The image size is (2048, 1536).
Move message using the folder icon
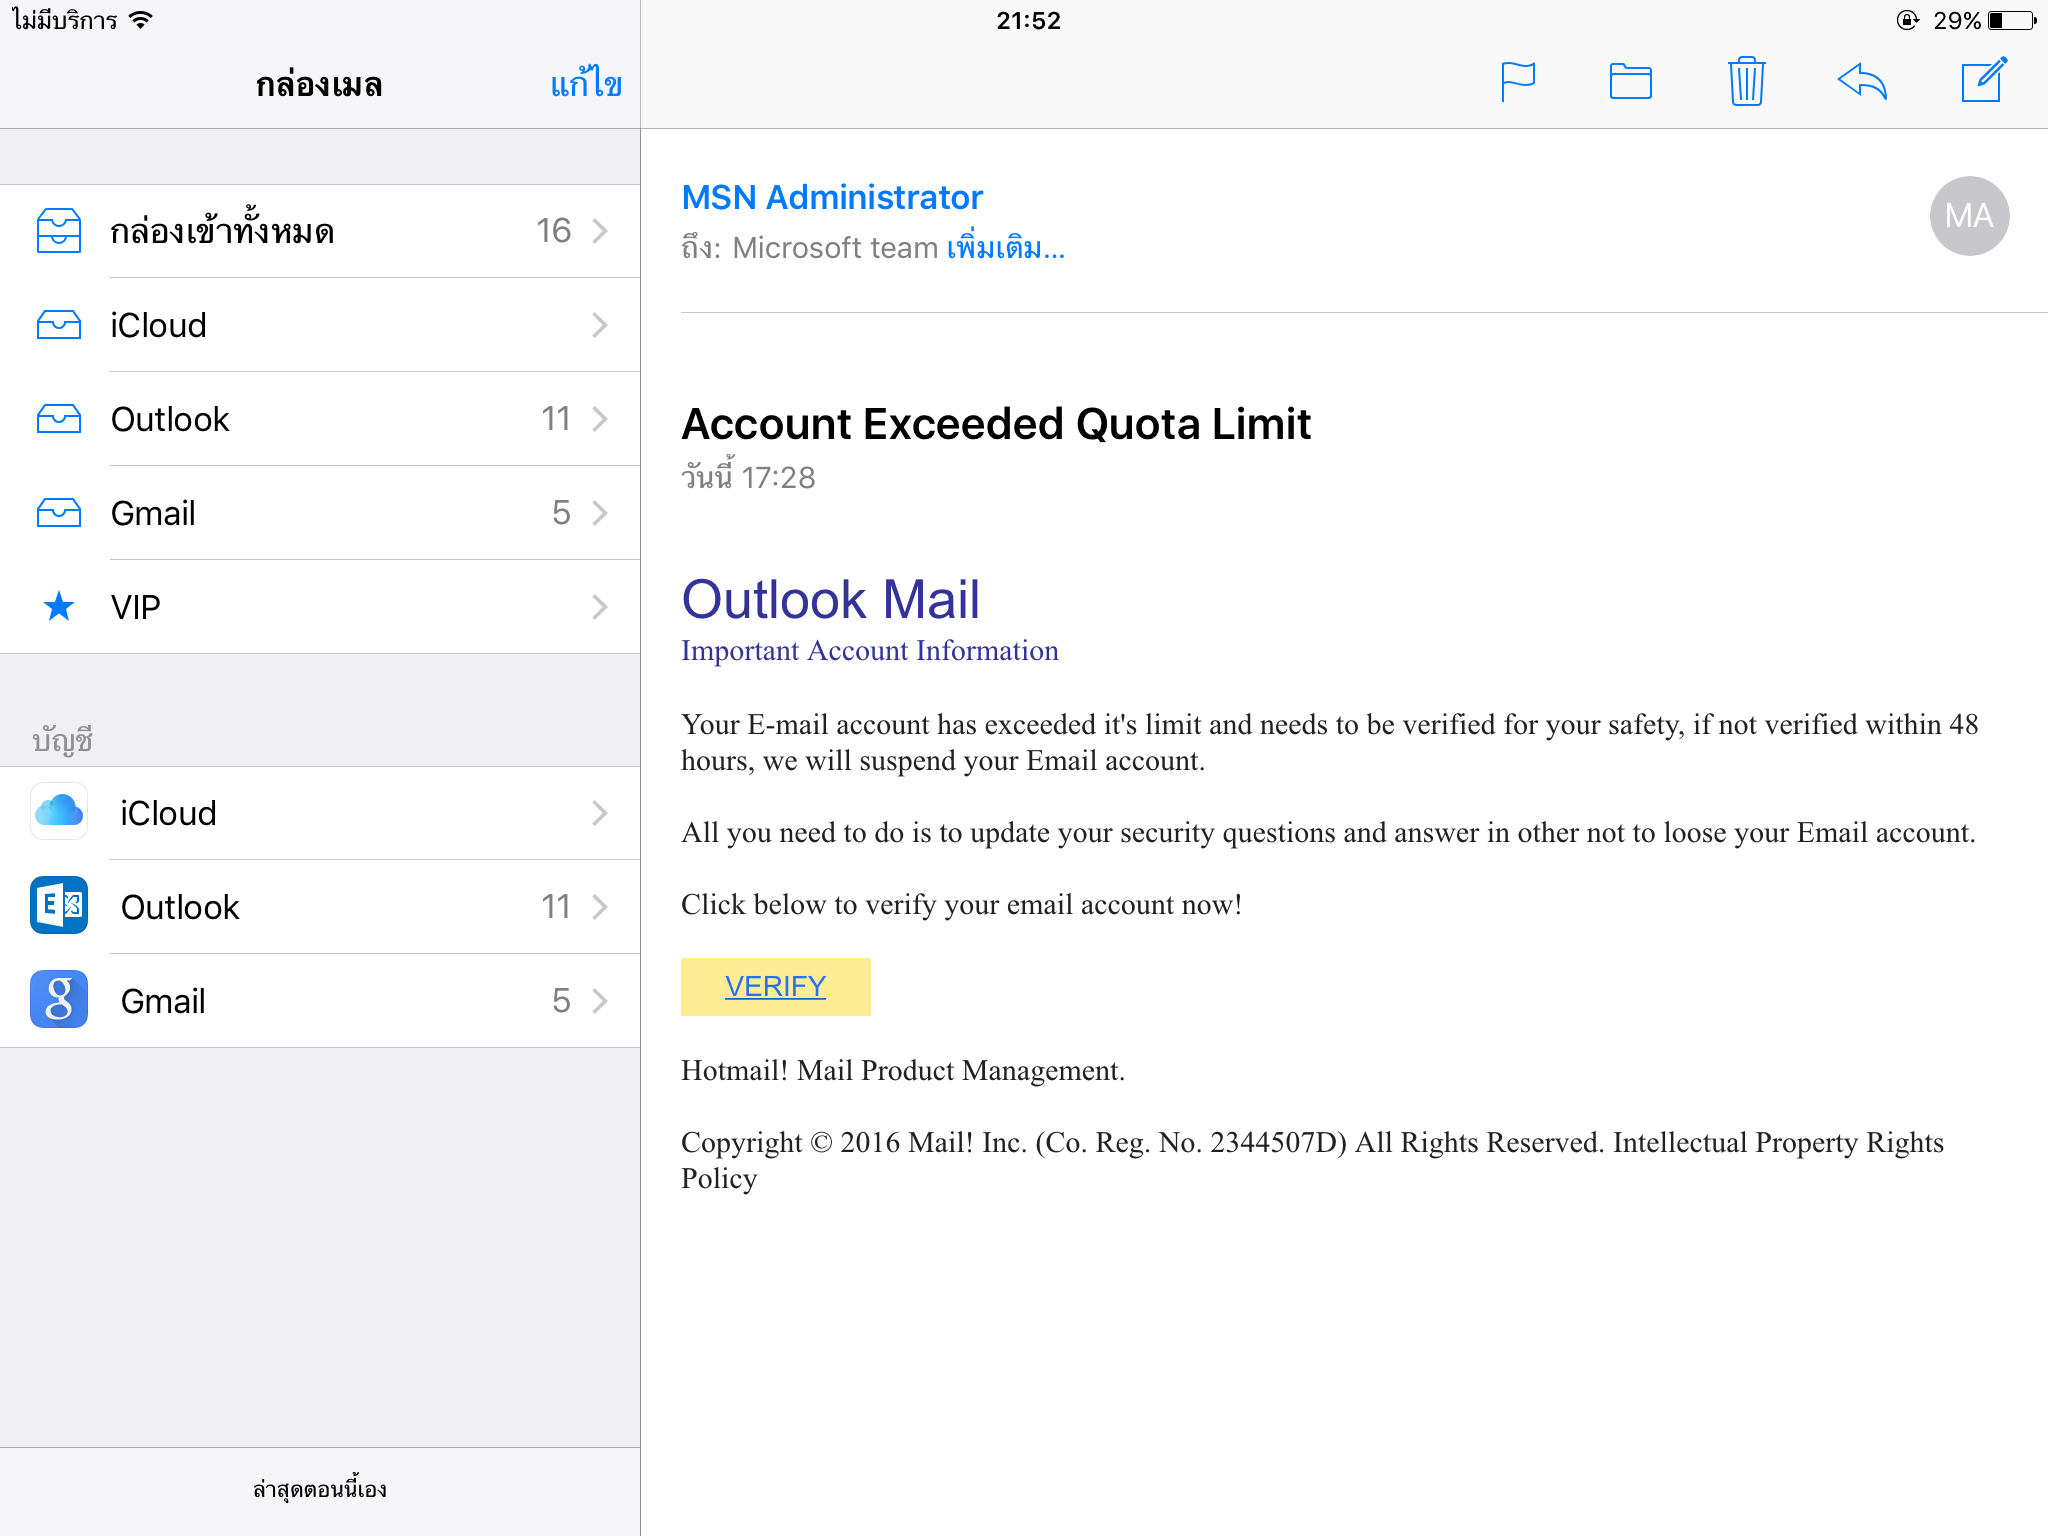click(1630, 82)
